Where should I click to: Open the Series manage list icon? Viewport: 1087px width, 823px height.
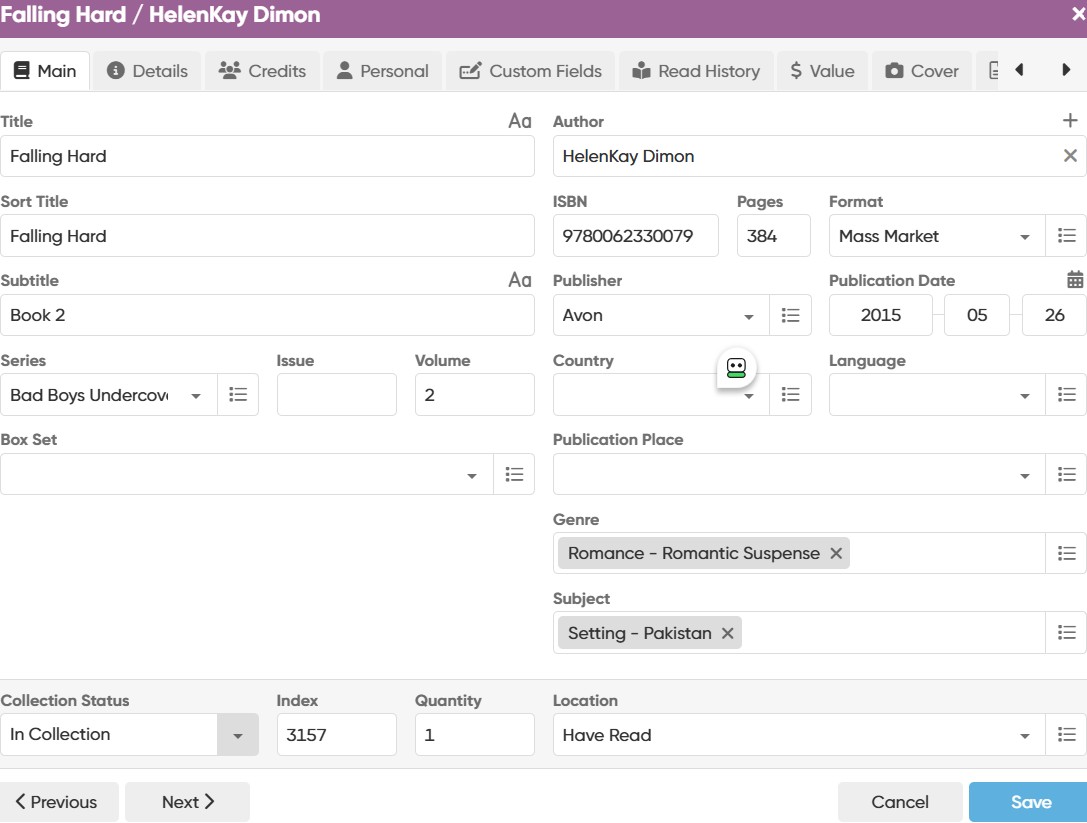point(238,395)
